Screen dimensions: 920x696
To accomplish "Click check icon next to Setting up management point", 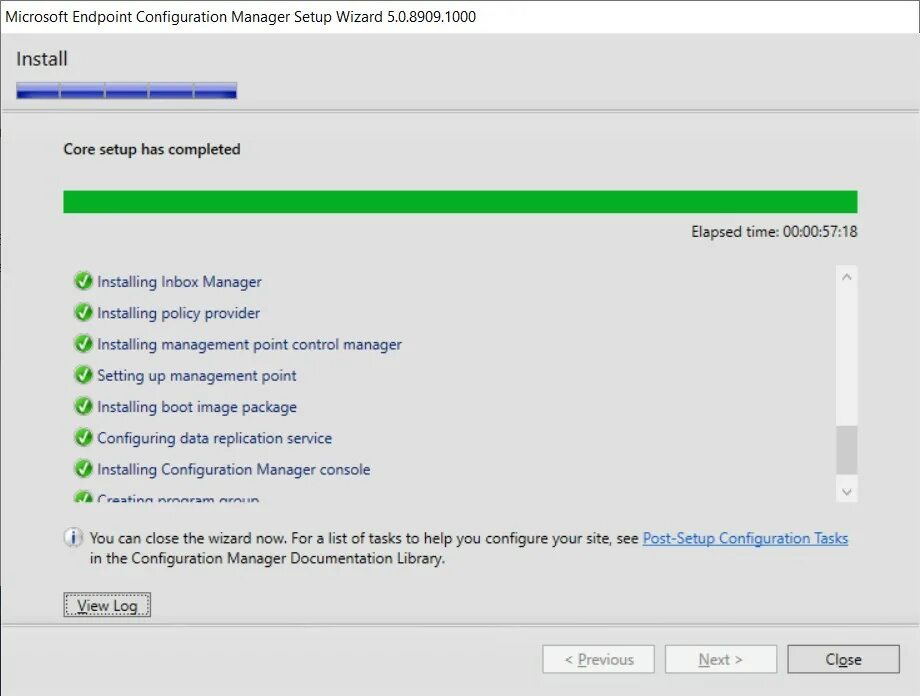I will tap(83, 374).
